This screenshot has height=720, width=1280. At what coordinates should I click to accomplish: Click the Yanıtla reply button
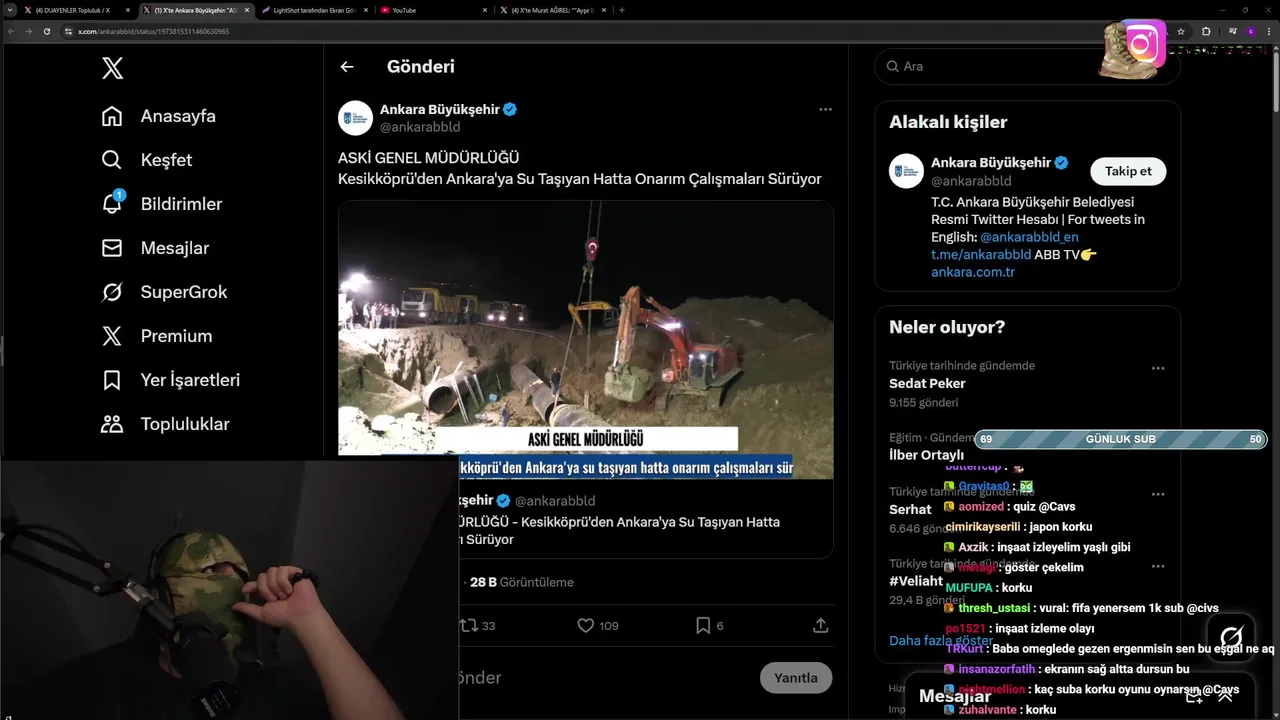[796, 677]
